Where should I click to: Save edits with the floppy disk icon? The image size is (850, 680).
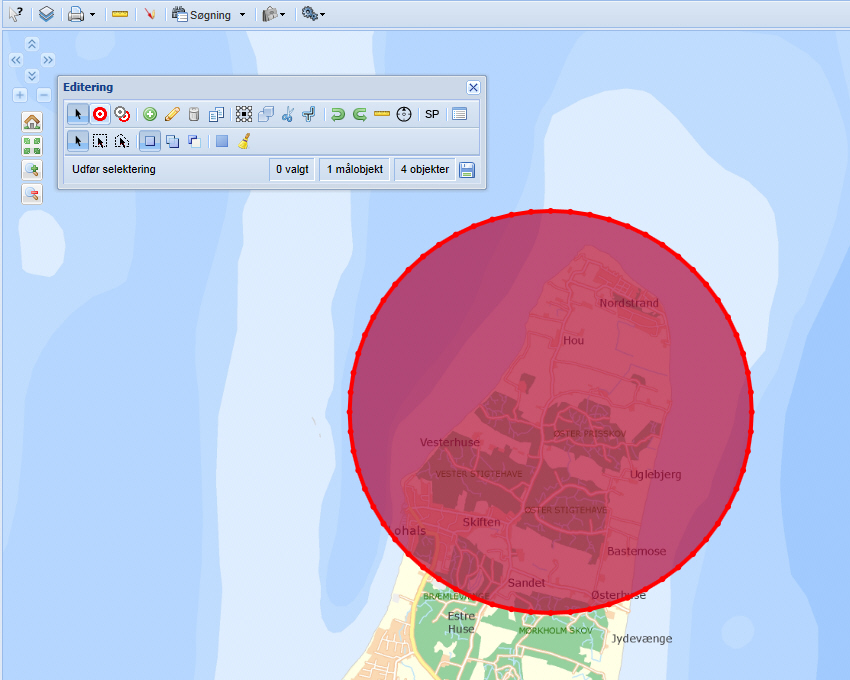467,170
